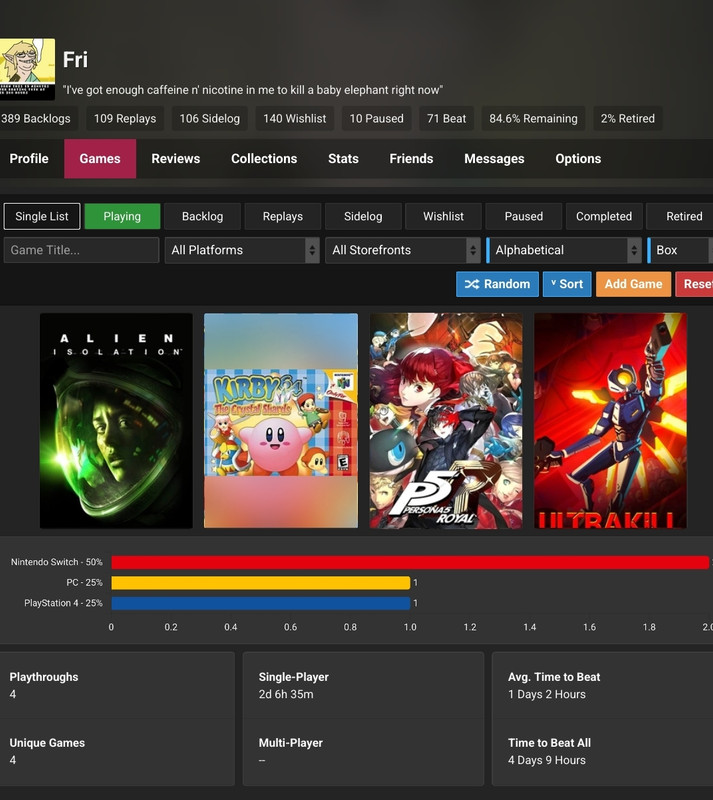Open the Persona 5 Royal cover
713x800 pixels.
click(446, 420)
